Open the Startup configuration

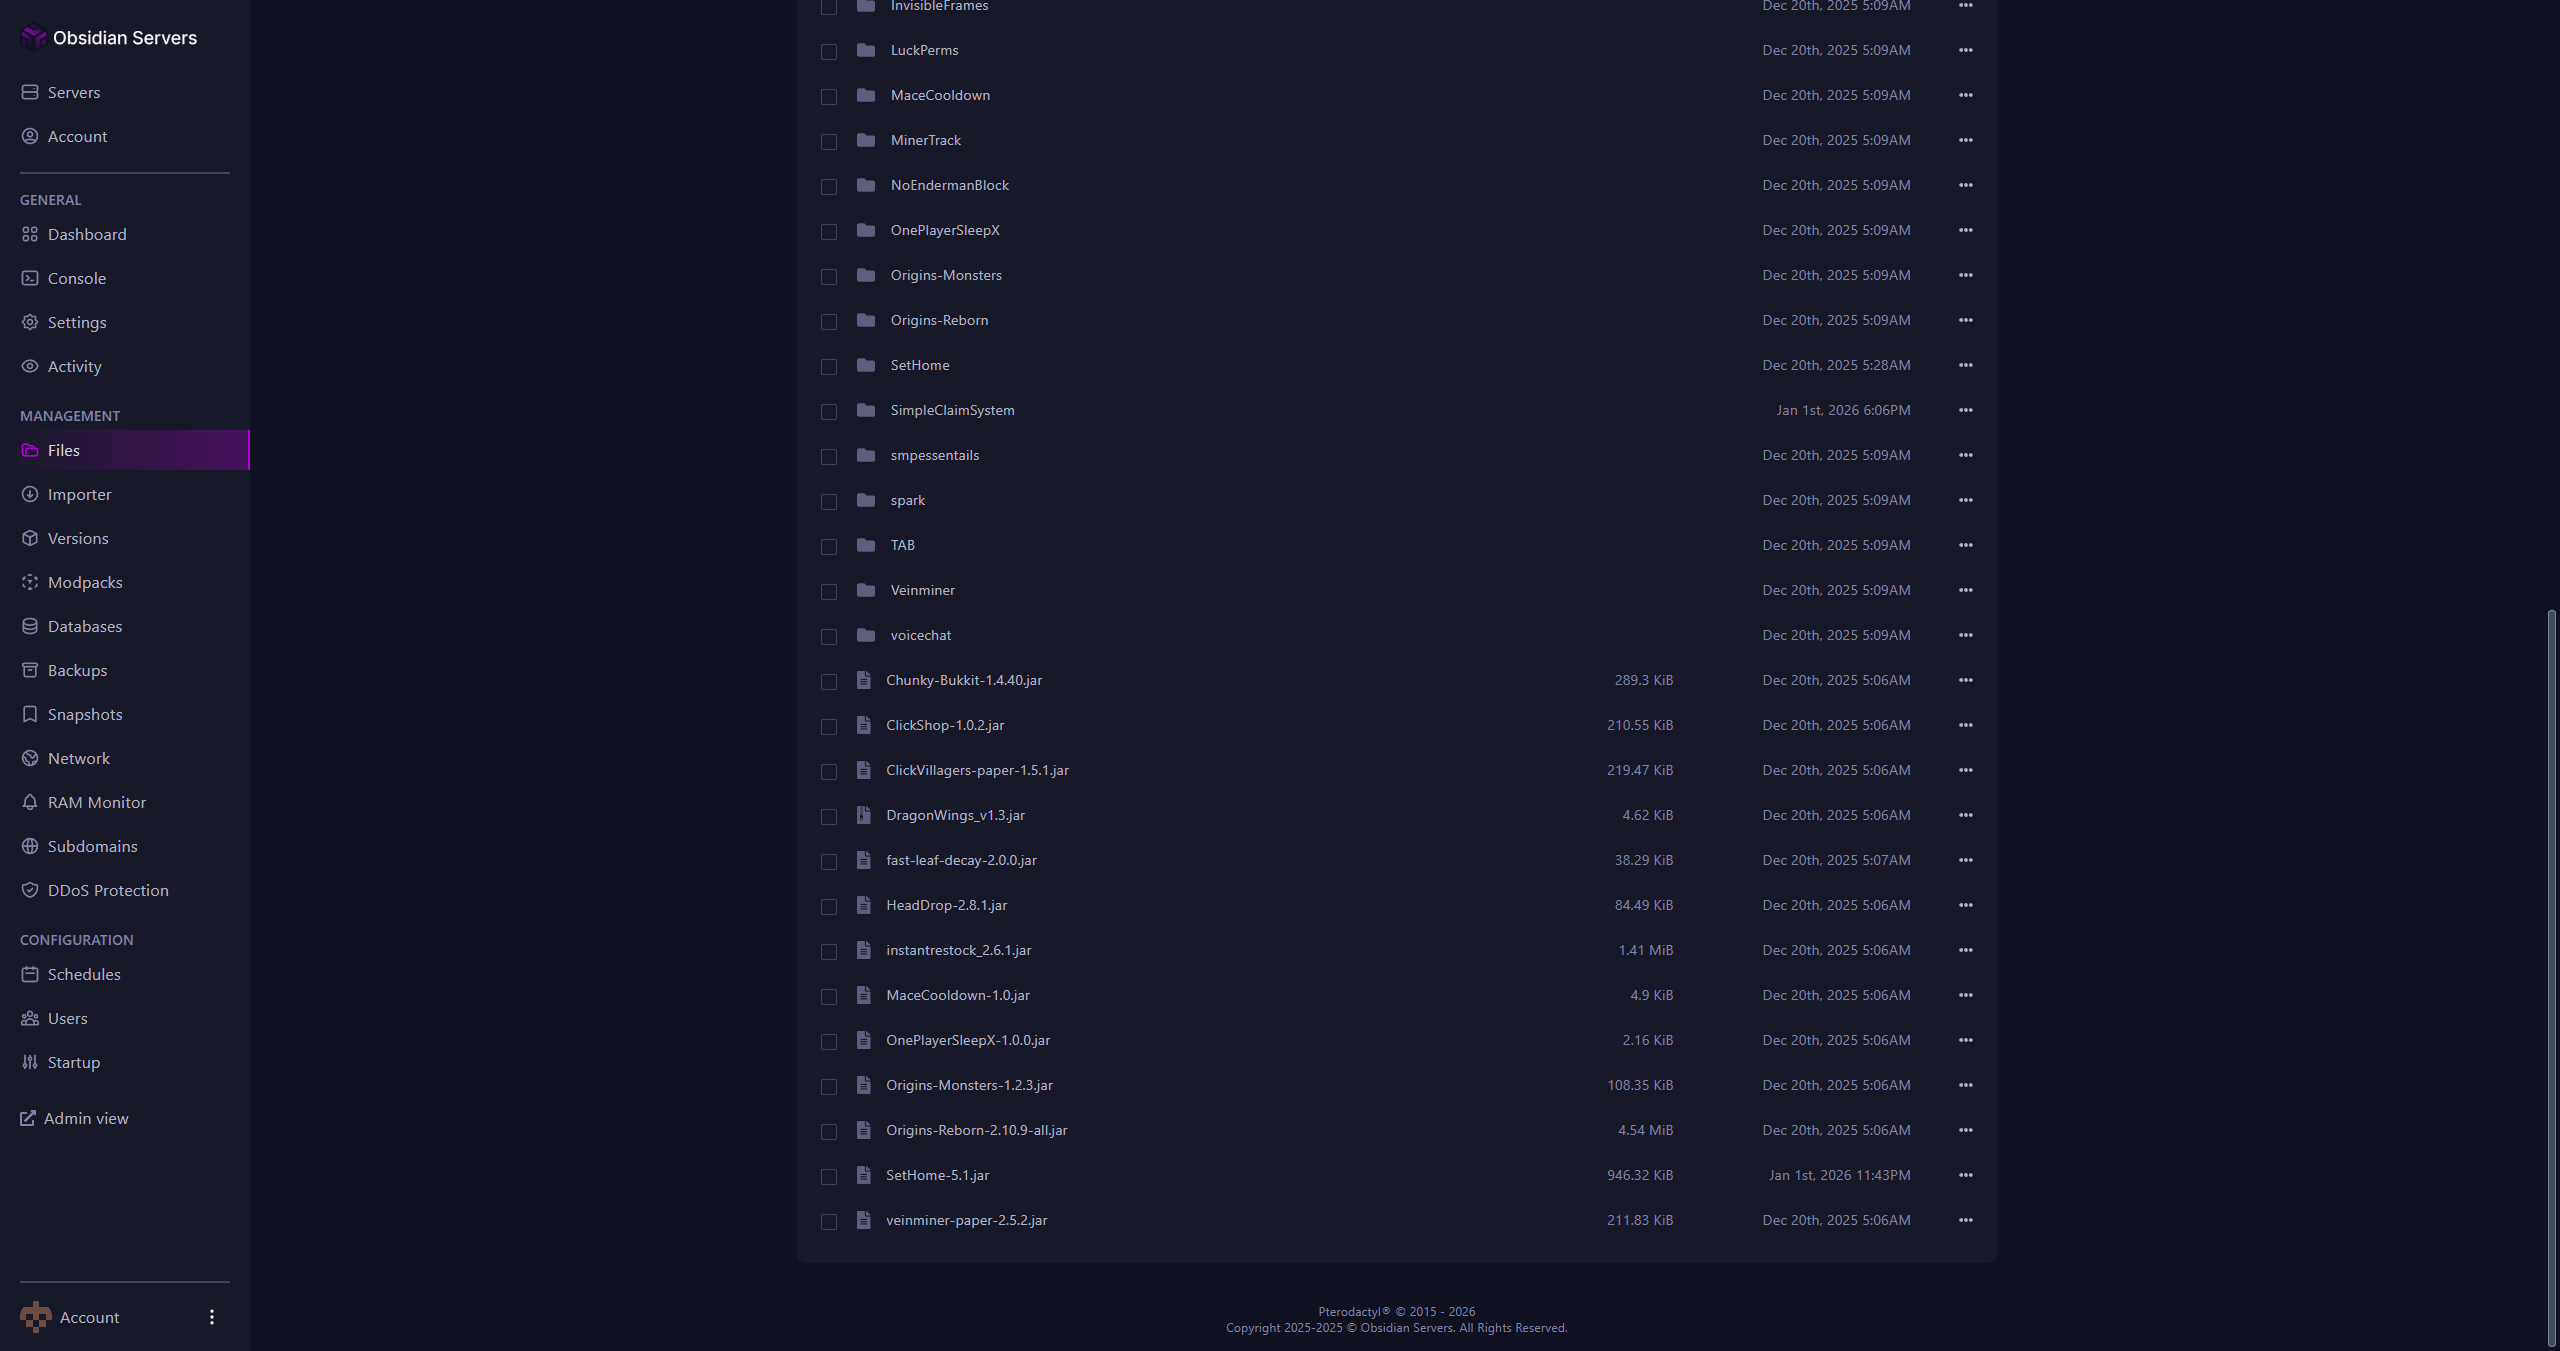(73, 1062)
